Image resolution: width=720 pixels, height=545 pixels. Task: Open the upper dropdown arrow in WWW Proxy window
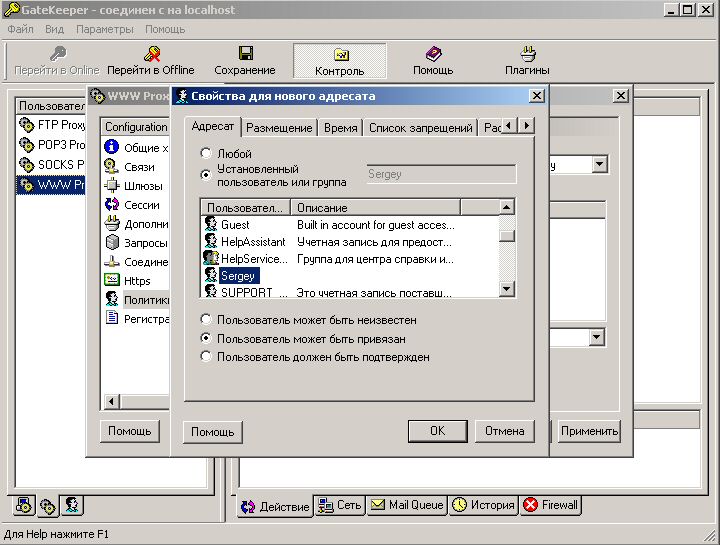click(x=599, y=164)
